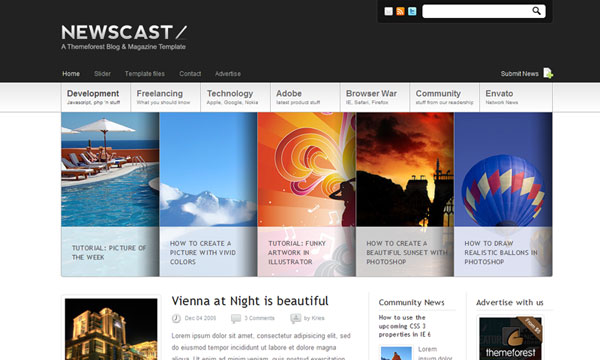Open Tutorial: Picture of the Week caption
This screenshot has width=600, height=360.
point(109,252)
